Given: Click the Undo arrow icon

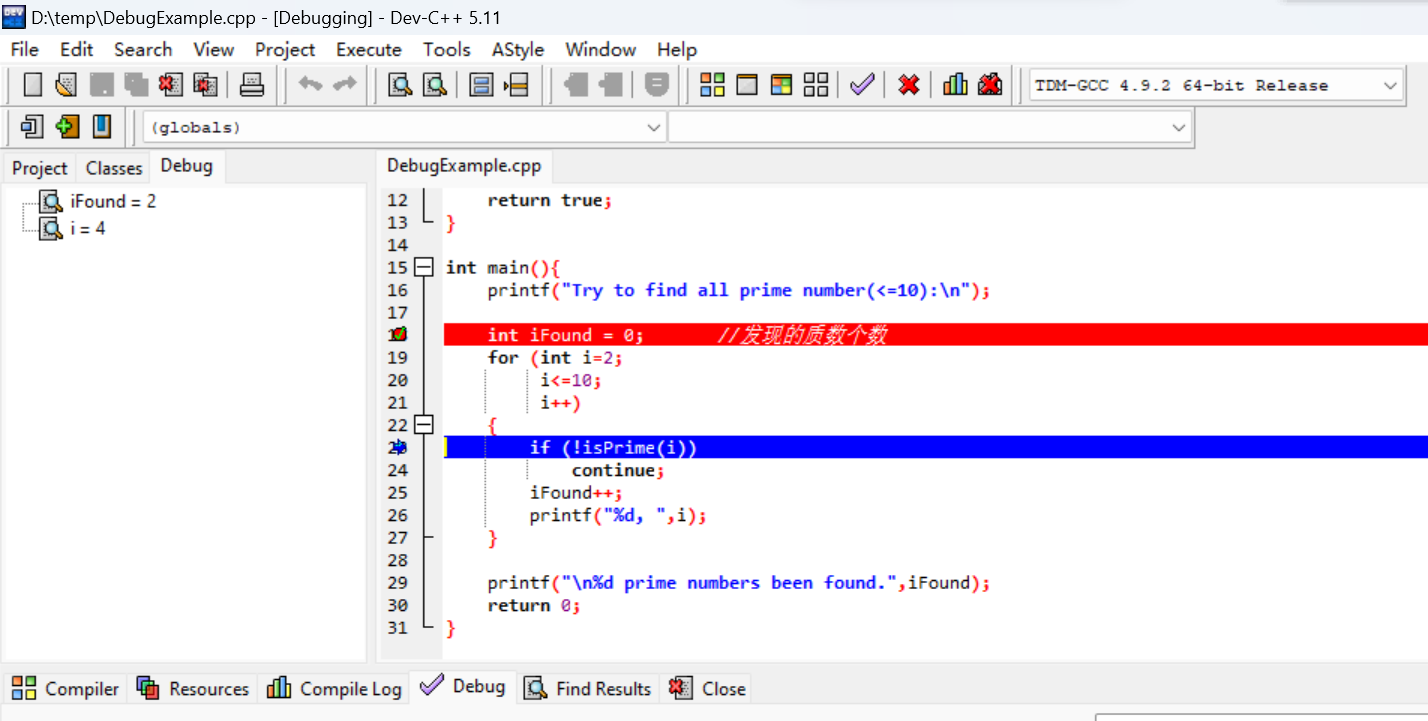Looking at the screenshot, I should point(311,85).
